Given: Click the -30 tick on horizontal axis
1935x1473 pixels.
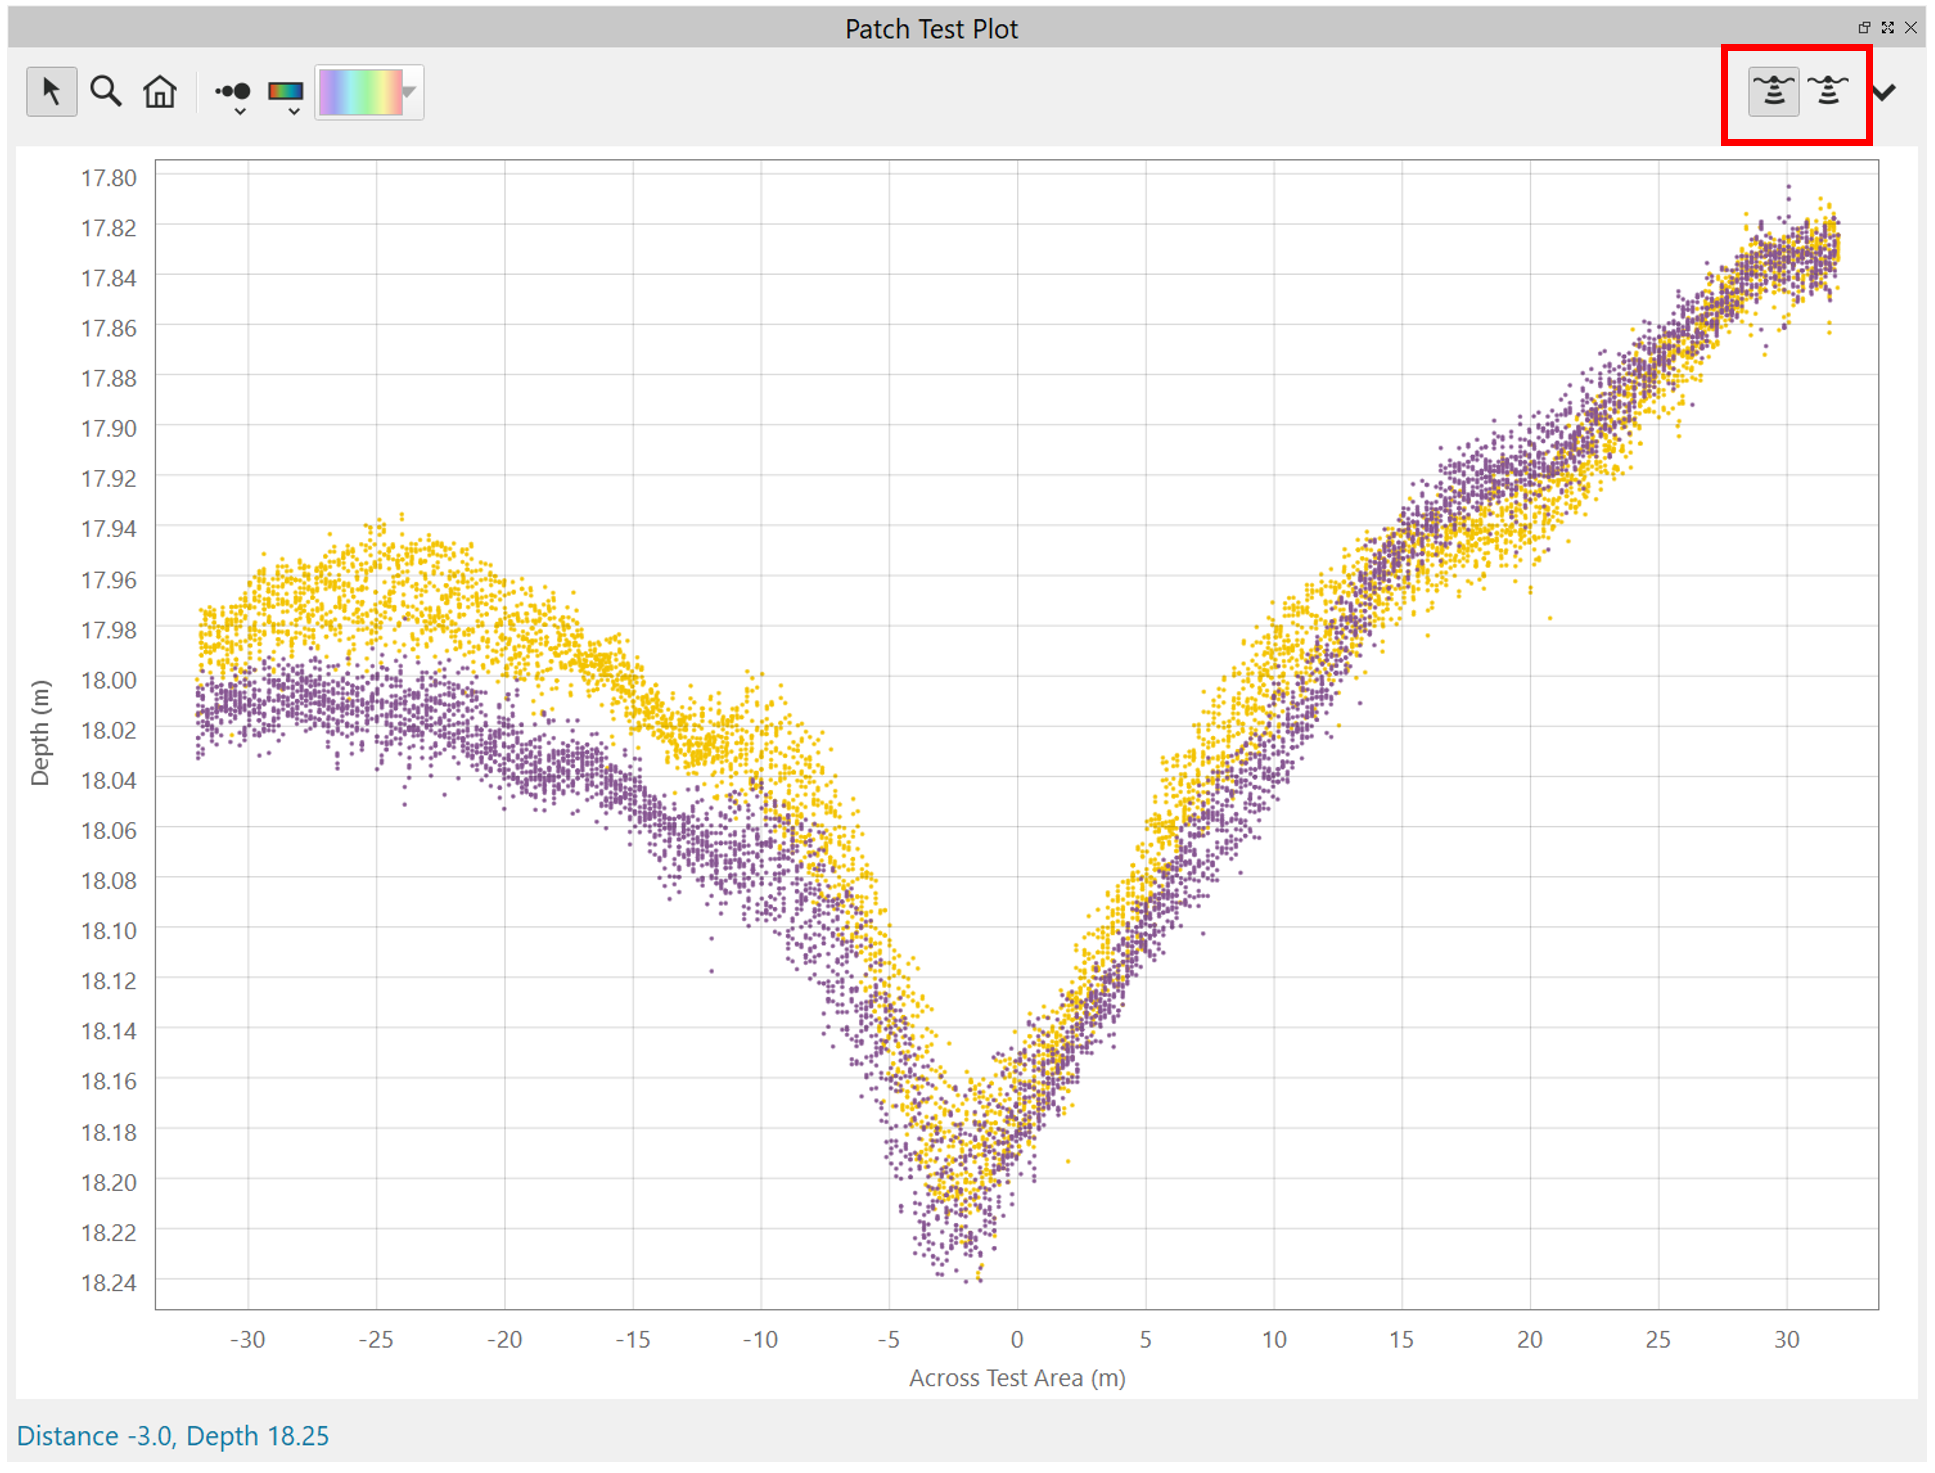Looking at the screenshot, I should [247, 1339].
